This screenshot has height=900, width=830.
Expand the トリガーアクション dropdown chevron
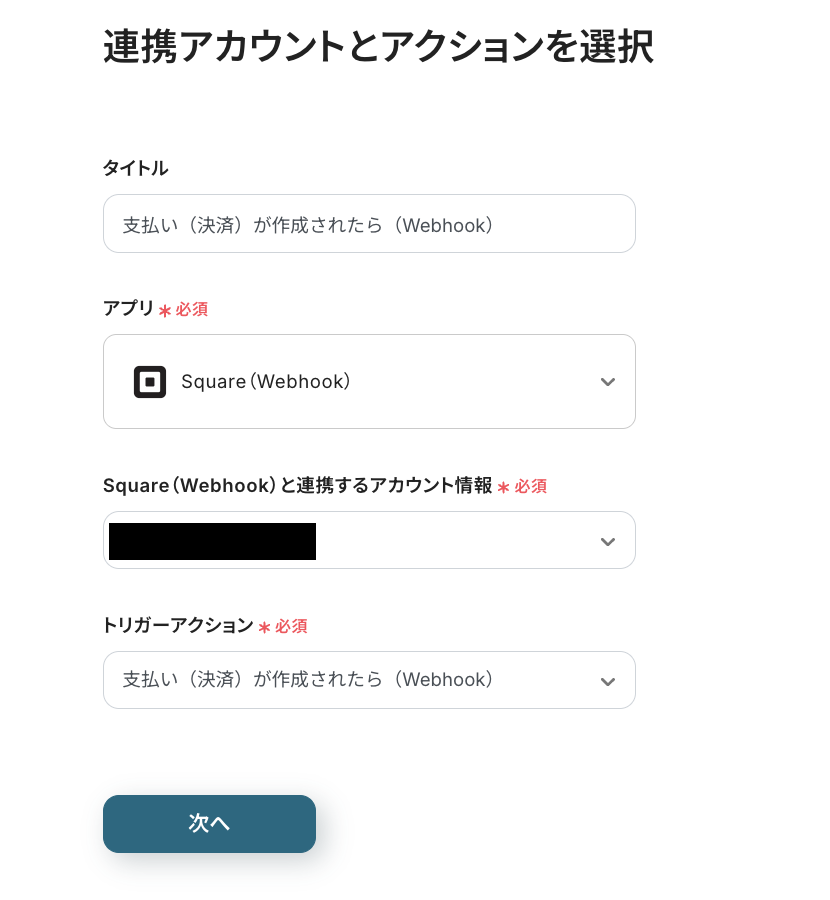click(607, 681)
